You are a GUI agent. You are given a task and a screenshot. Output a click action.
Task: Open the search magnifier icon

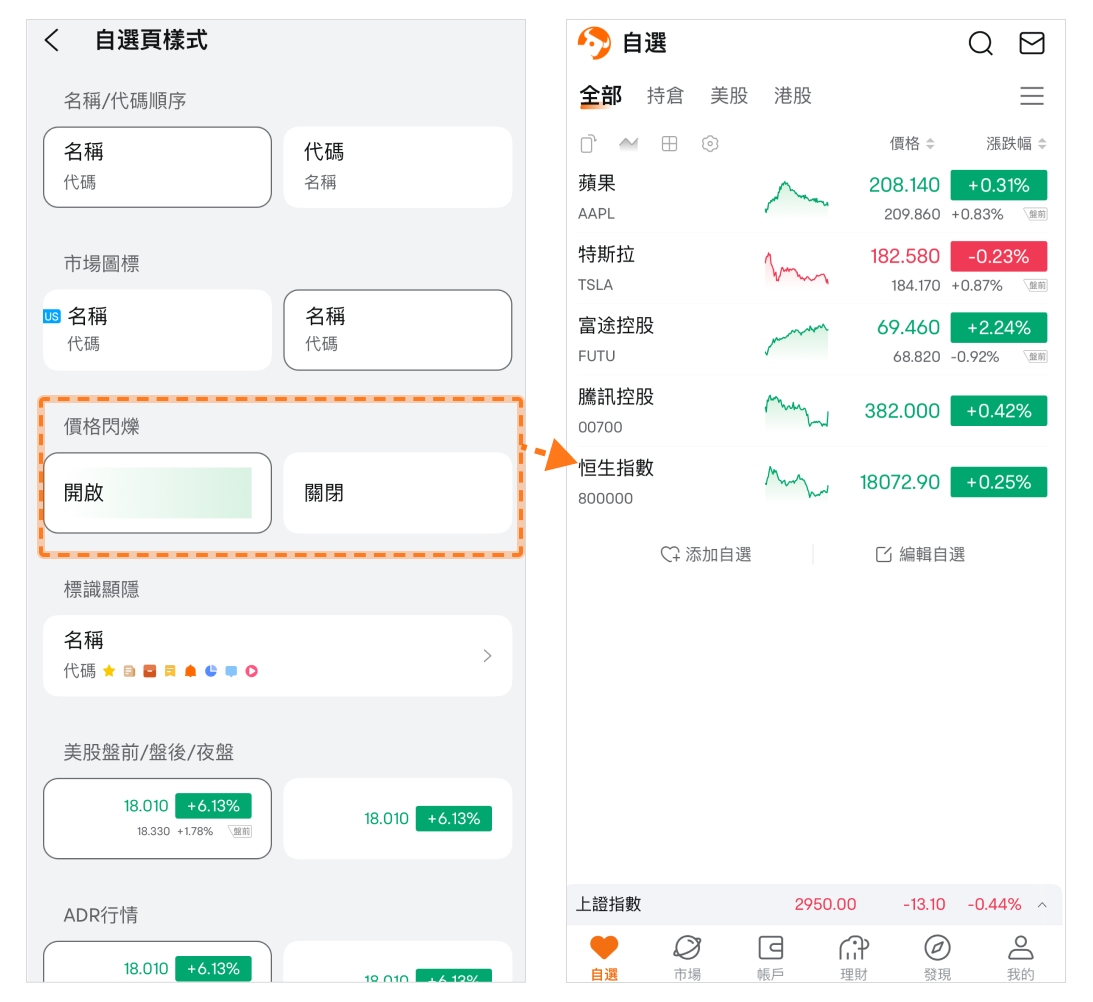coord(980,43)
